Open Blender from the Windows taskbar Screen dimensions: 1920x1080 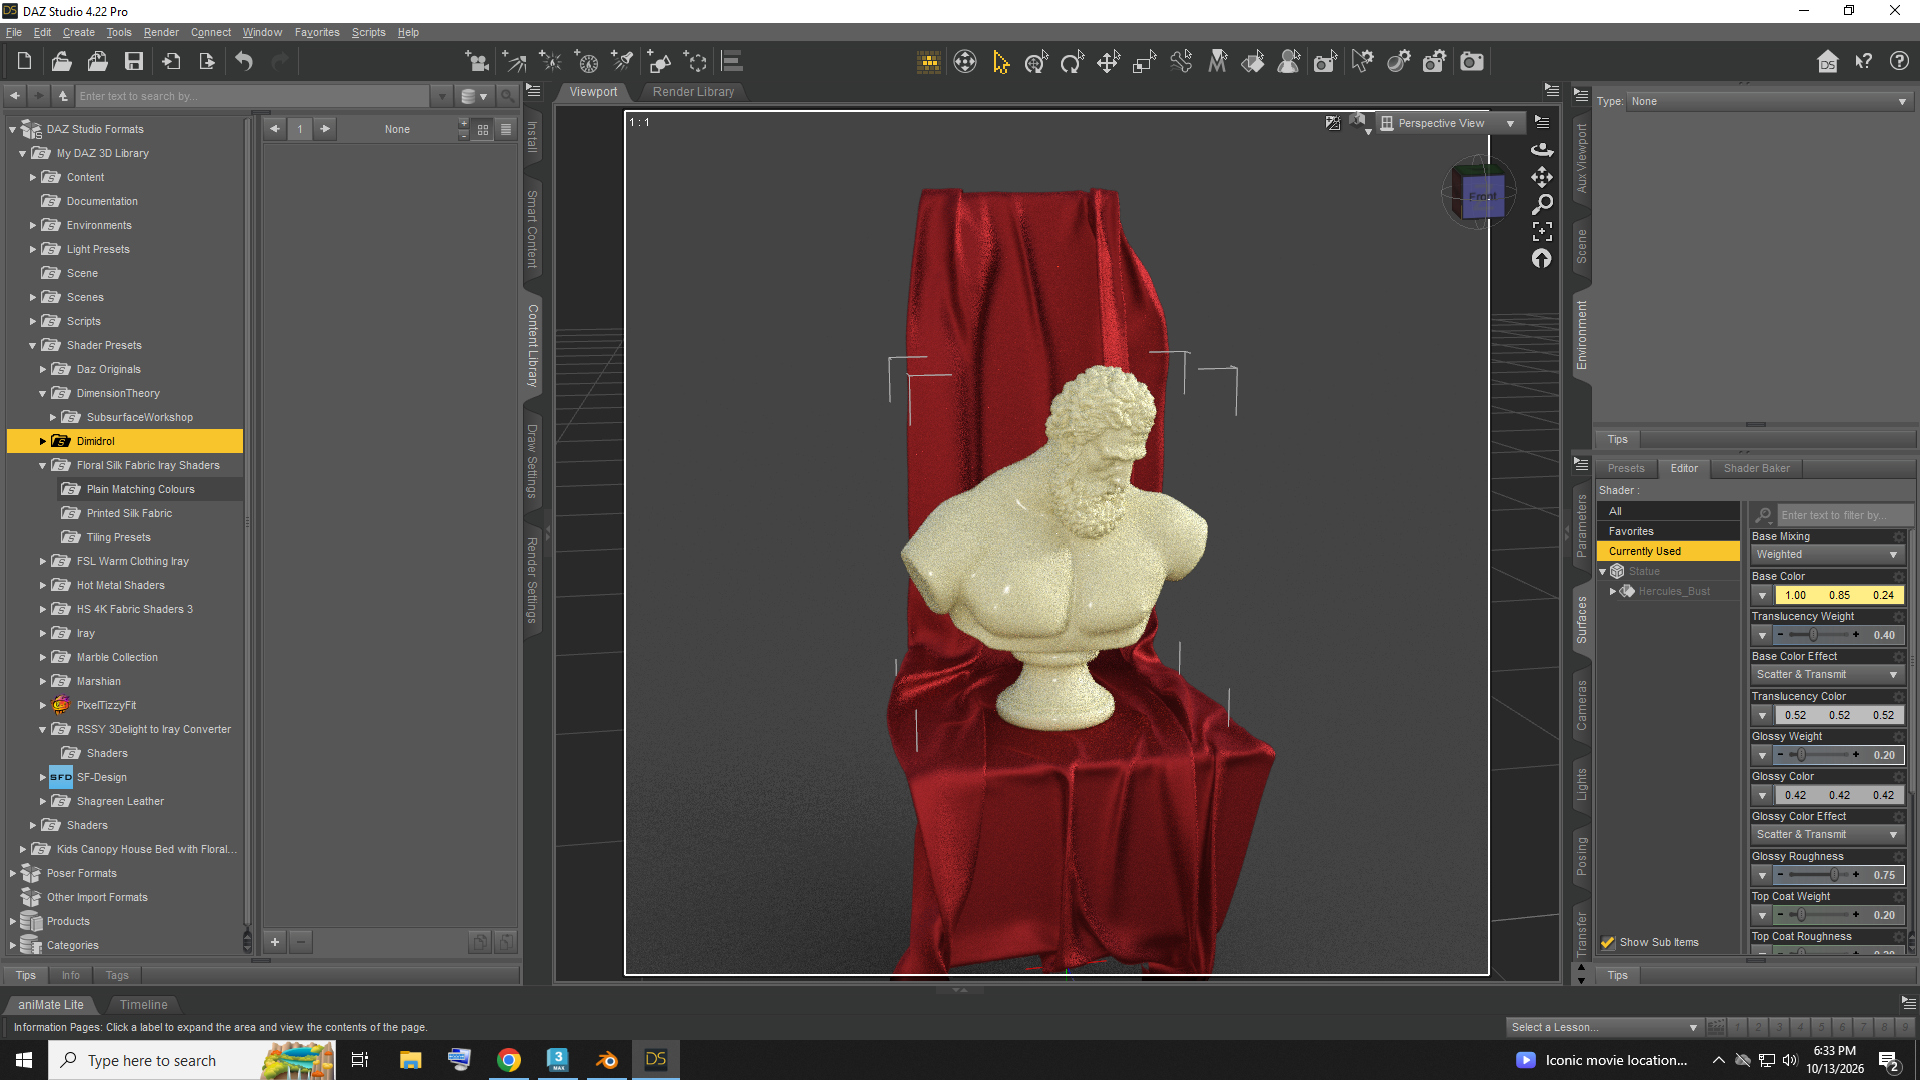[x=606, y=1060]
